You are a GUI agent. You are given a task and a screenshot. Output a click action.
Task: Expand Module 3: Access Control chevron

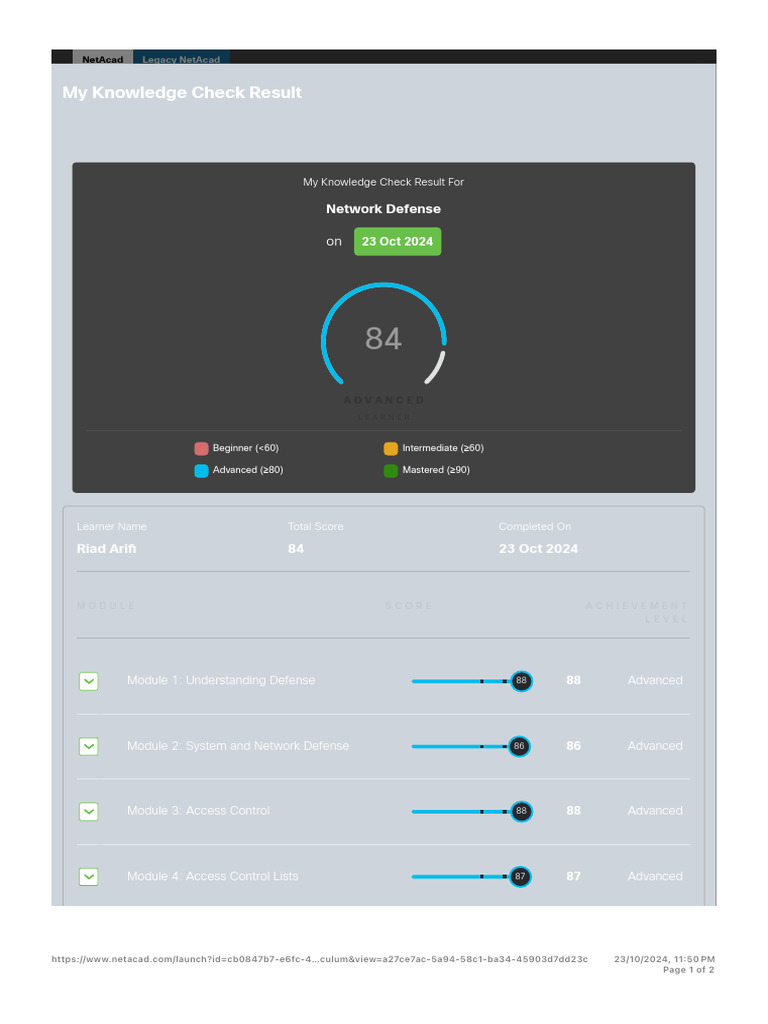click(89, 812)
